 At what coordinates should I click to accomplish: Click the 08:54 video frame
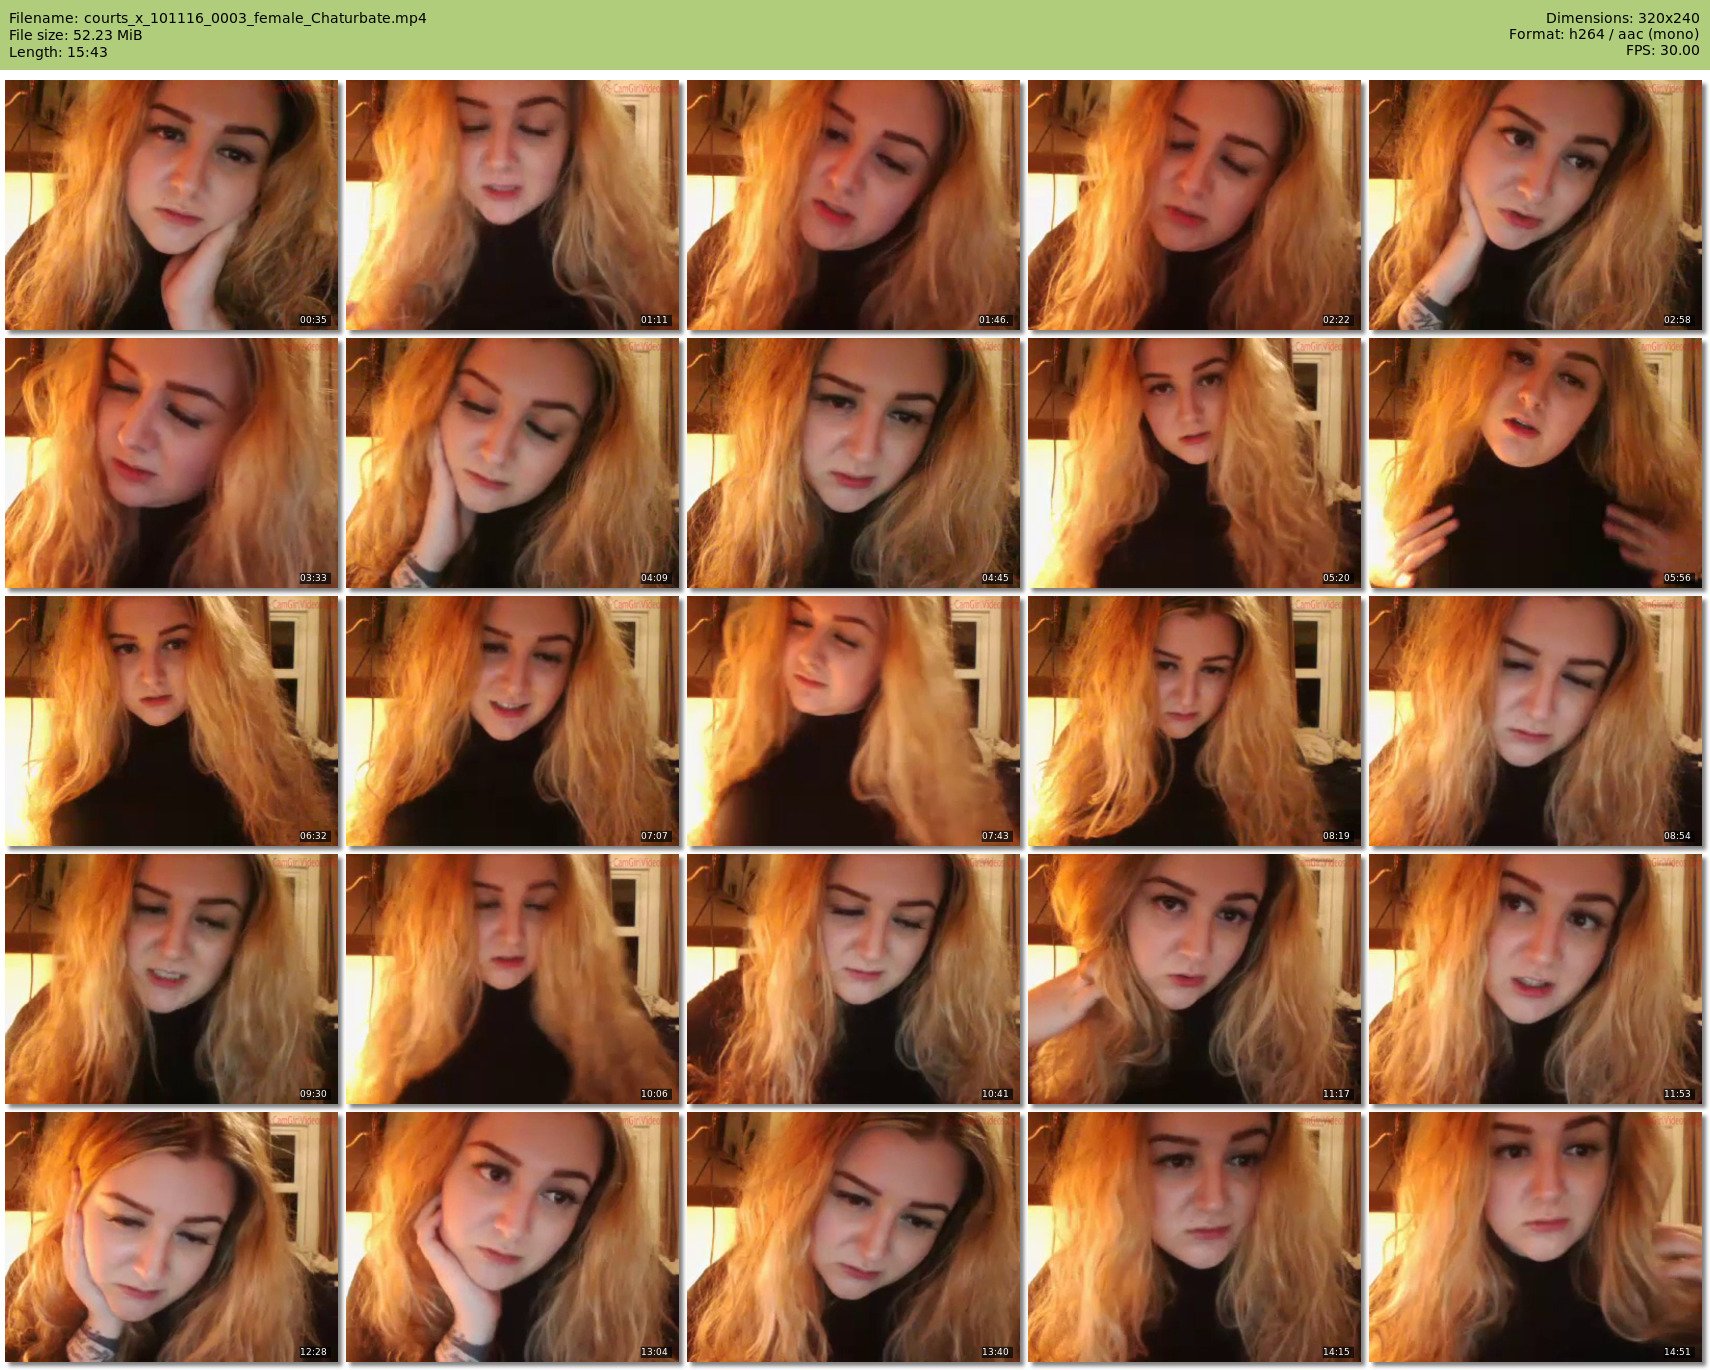click(1536, 721)
